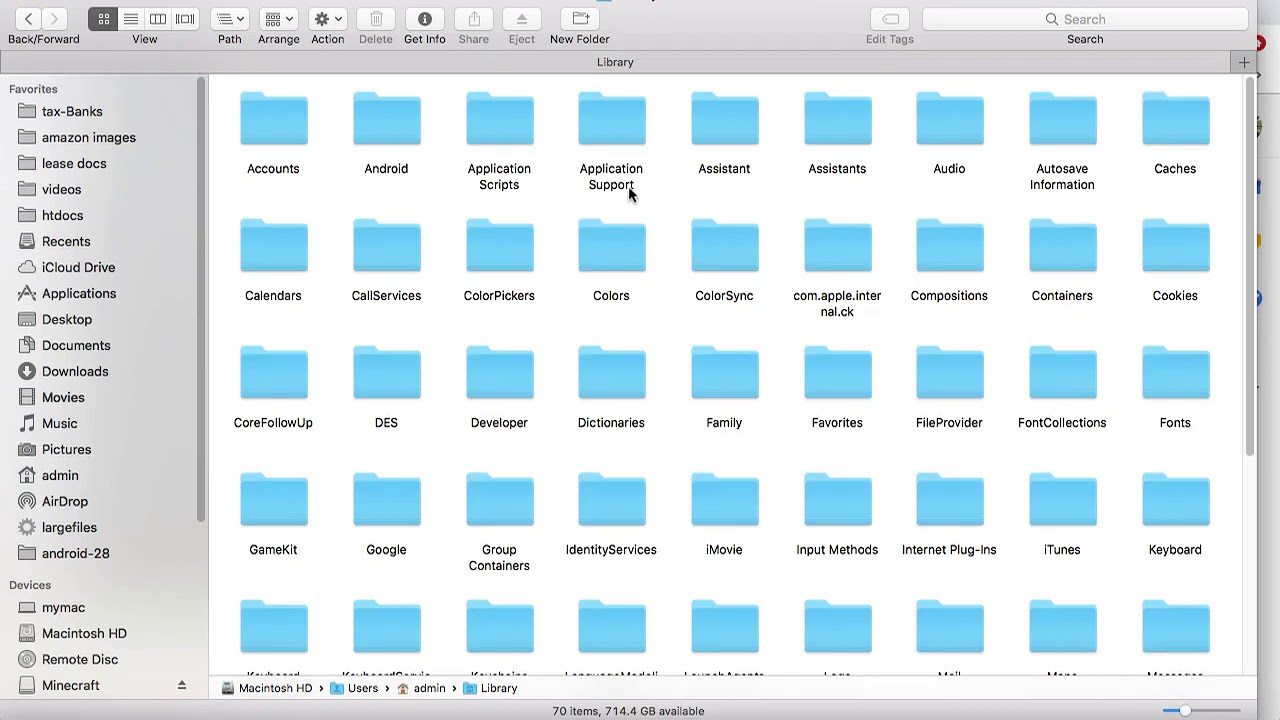Click the Get Info icon
1280x720 pixels.
425,19
